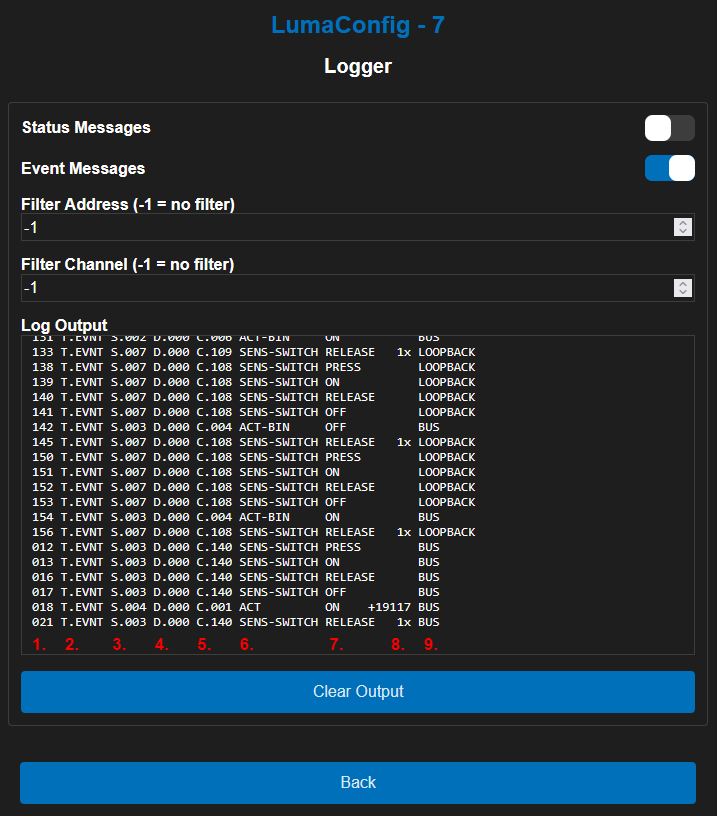Select log line 139 SENS-SWITCH ON

[254, 382]
